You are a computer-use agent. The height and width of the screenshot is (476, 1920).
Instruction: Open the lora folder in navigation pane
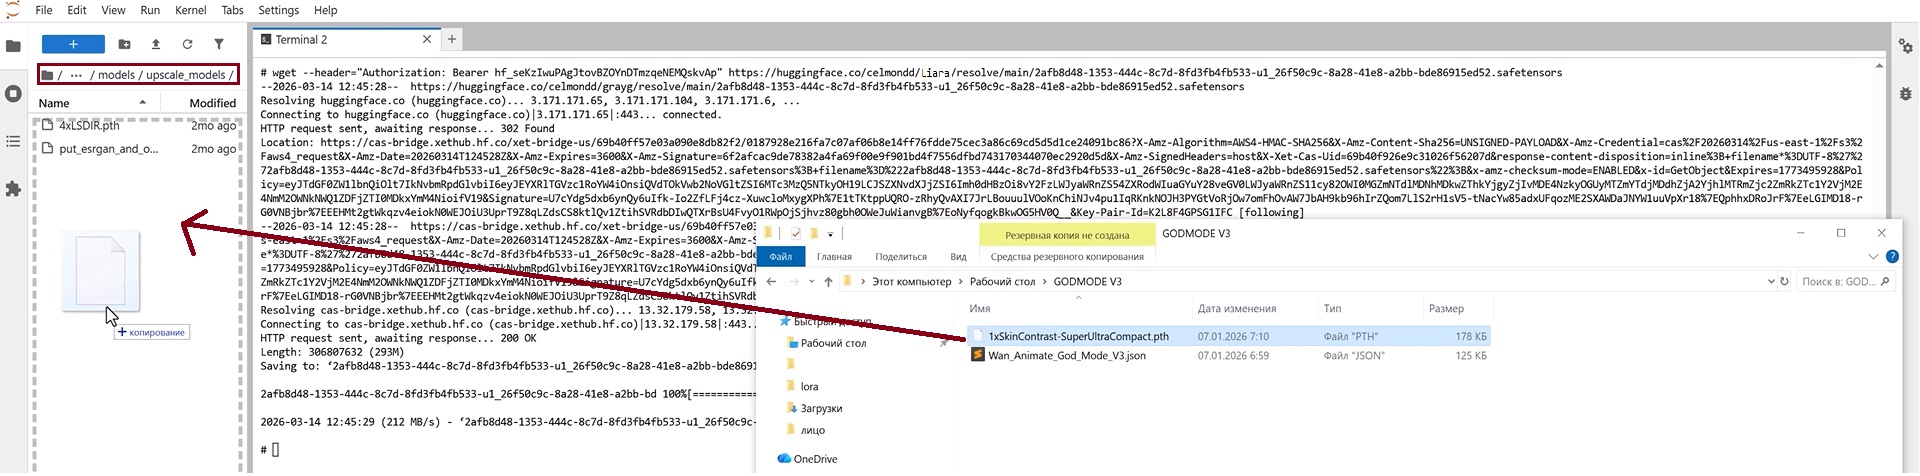pos(809,387)
